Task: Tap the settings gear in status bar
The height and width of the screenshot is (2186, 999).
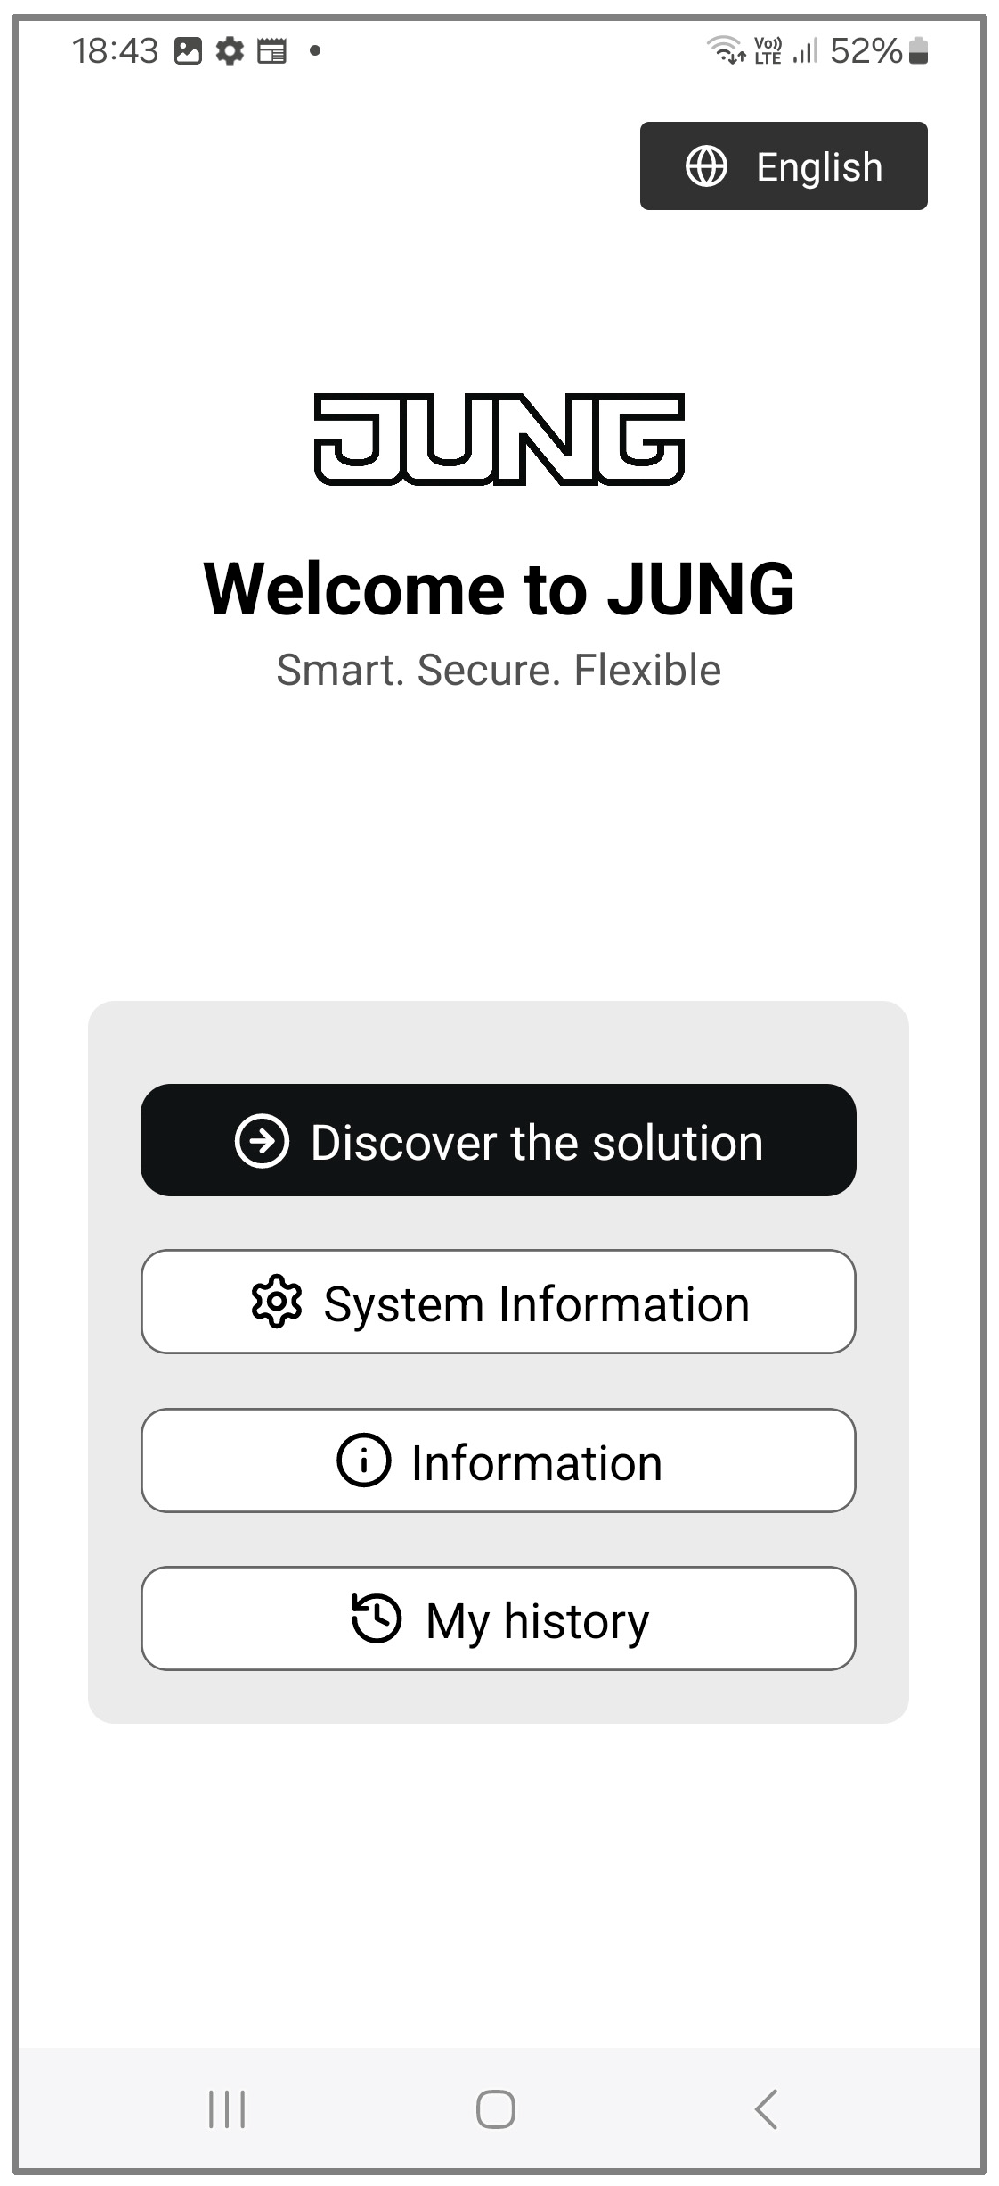Action: pos(230,51)
